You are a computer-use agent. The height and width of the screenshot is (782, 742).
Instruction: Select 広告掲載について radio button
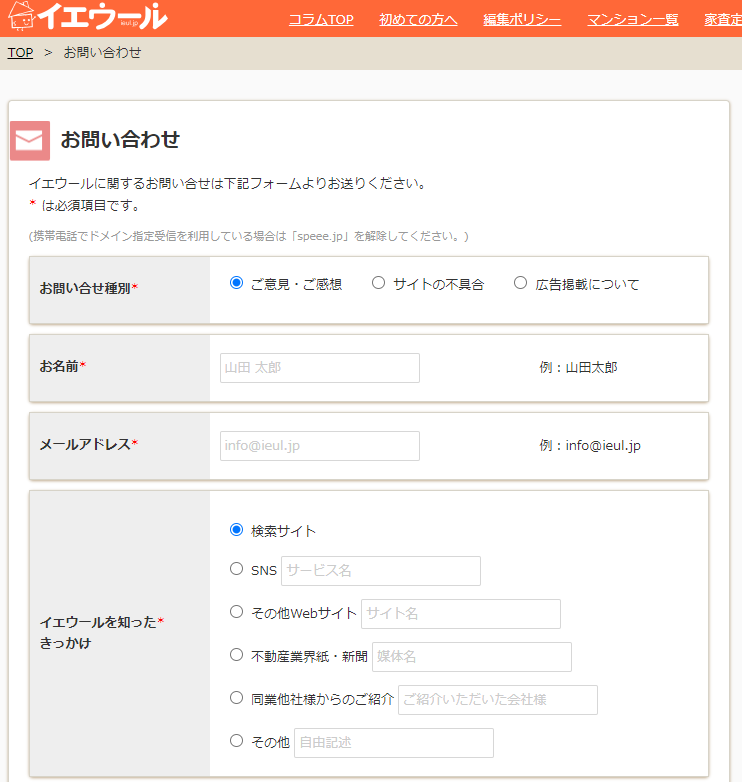coord(520,283)
